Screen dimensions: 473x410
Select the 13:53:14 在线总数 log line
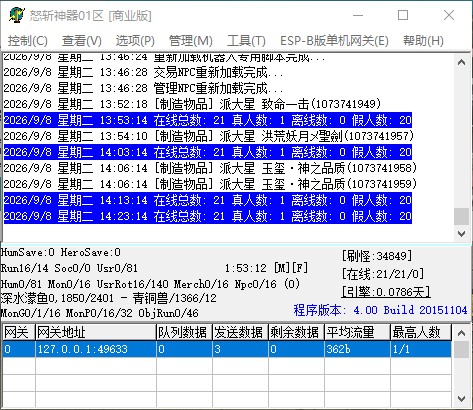208,120
